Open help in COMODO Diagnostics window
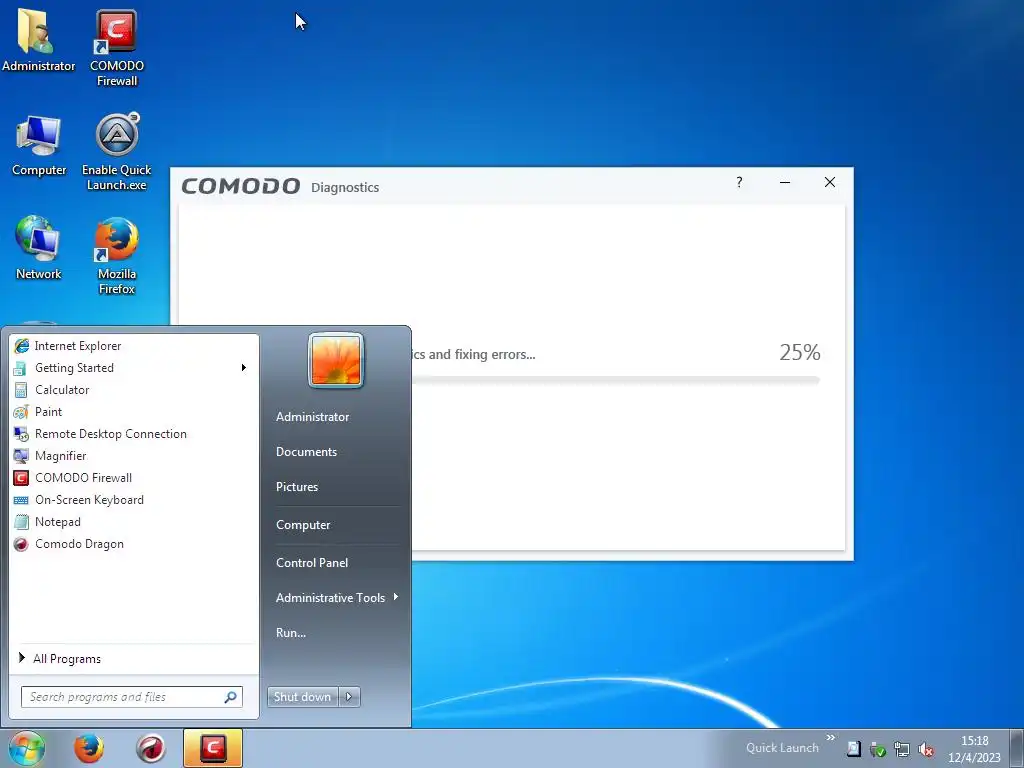Screen dimensions: 1024x768 (739, 182)
